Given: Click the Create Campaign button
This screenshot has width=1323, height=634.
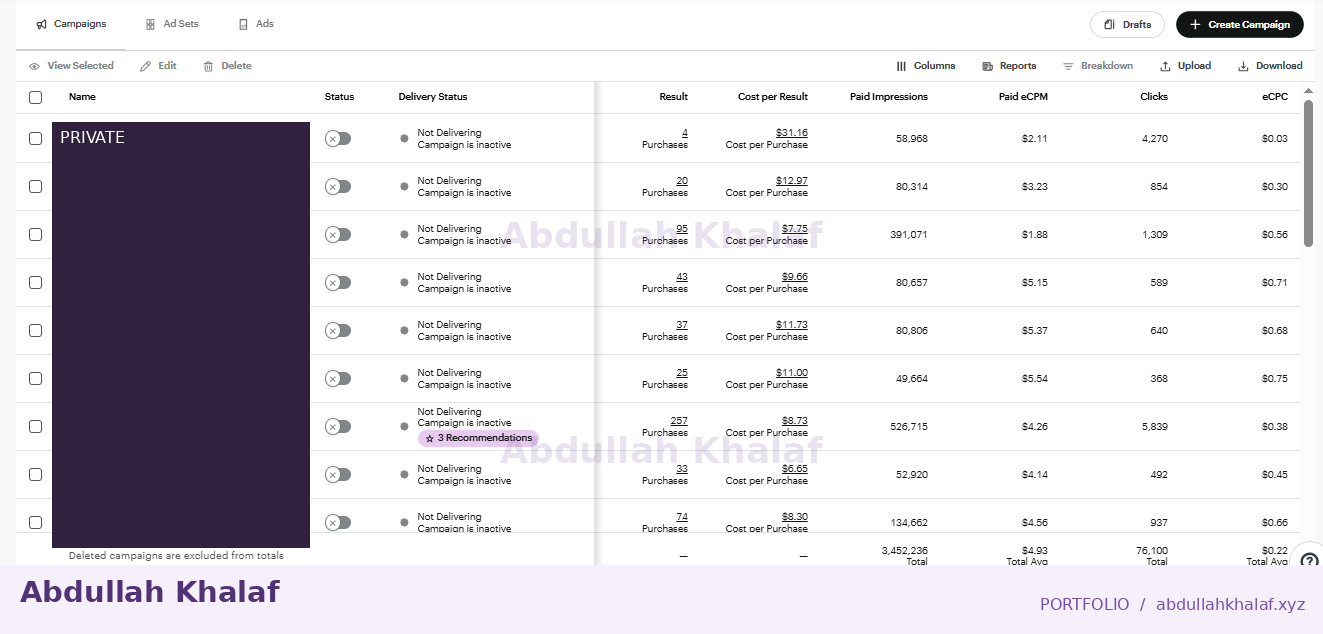Looking at the screenshot, I should coord(1240,24).
